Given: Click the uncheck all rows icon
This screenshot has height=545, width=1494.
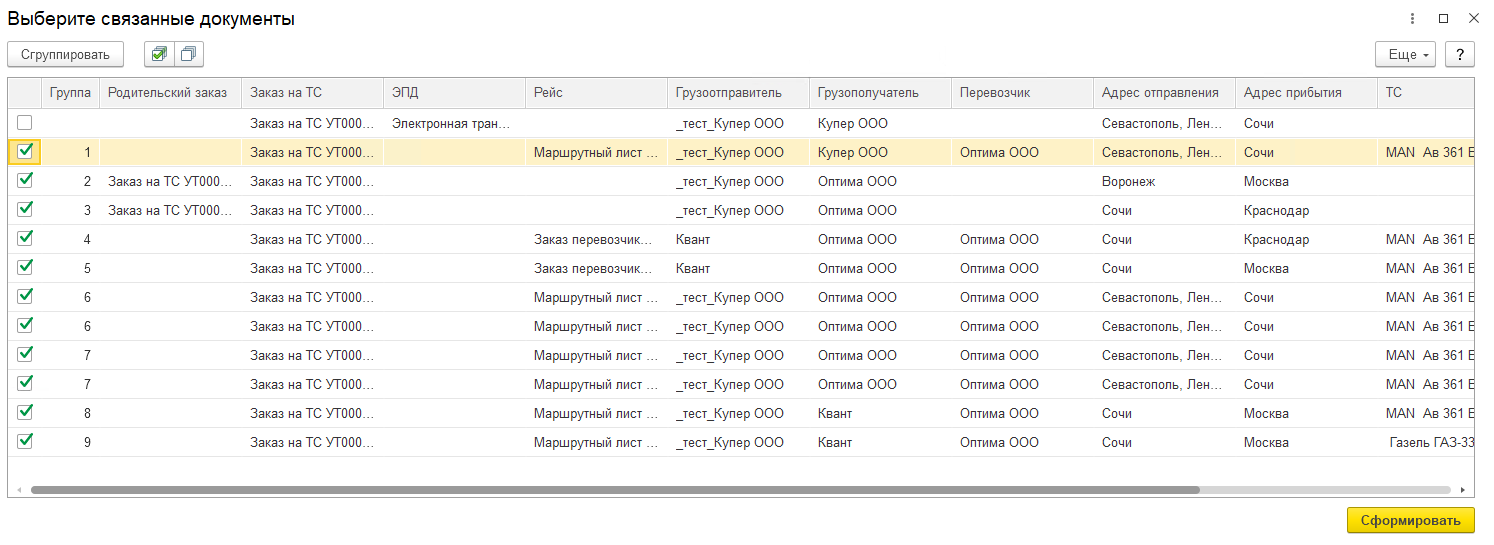Looking at the screenshot, I should click(x=188, y=54).
